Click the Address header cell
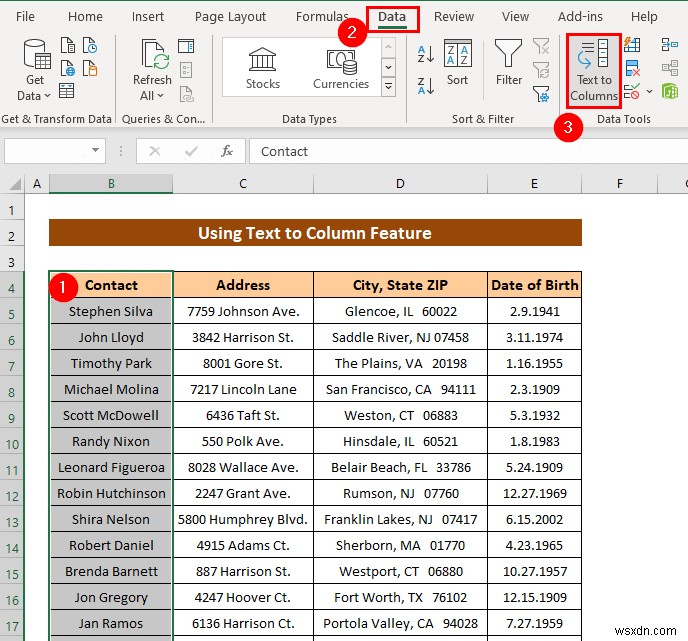The height and width of the screenshot is (641, 688). click(x=243, y=285)
